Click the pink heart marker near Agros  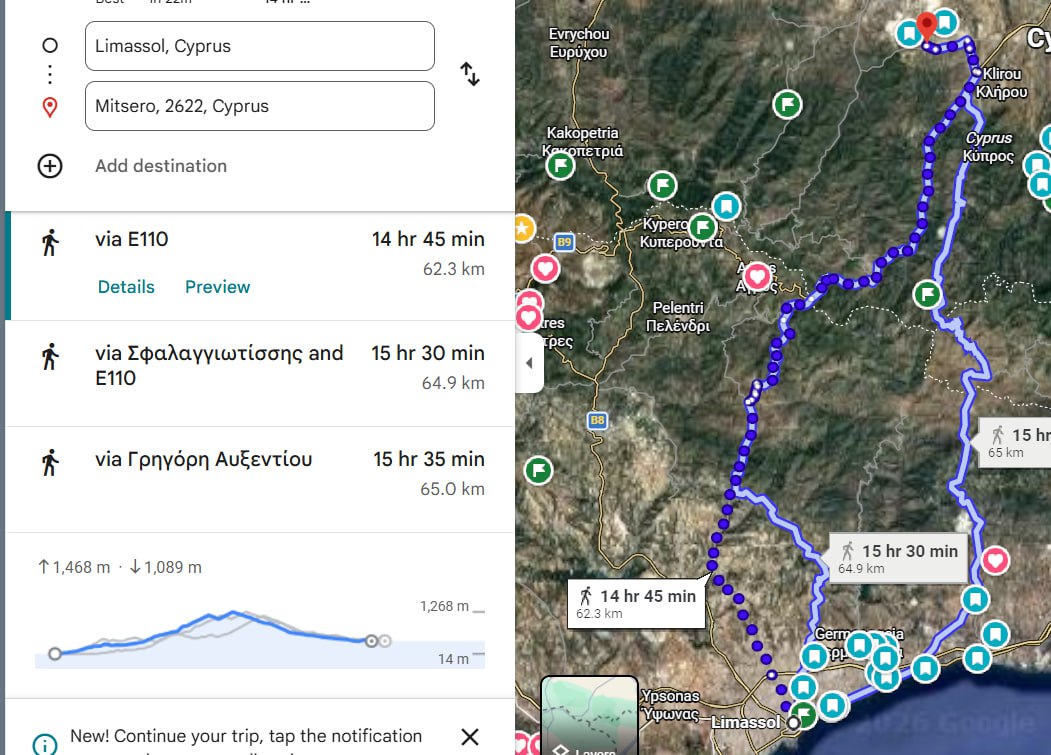(x=757, y=276)
